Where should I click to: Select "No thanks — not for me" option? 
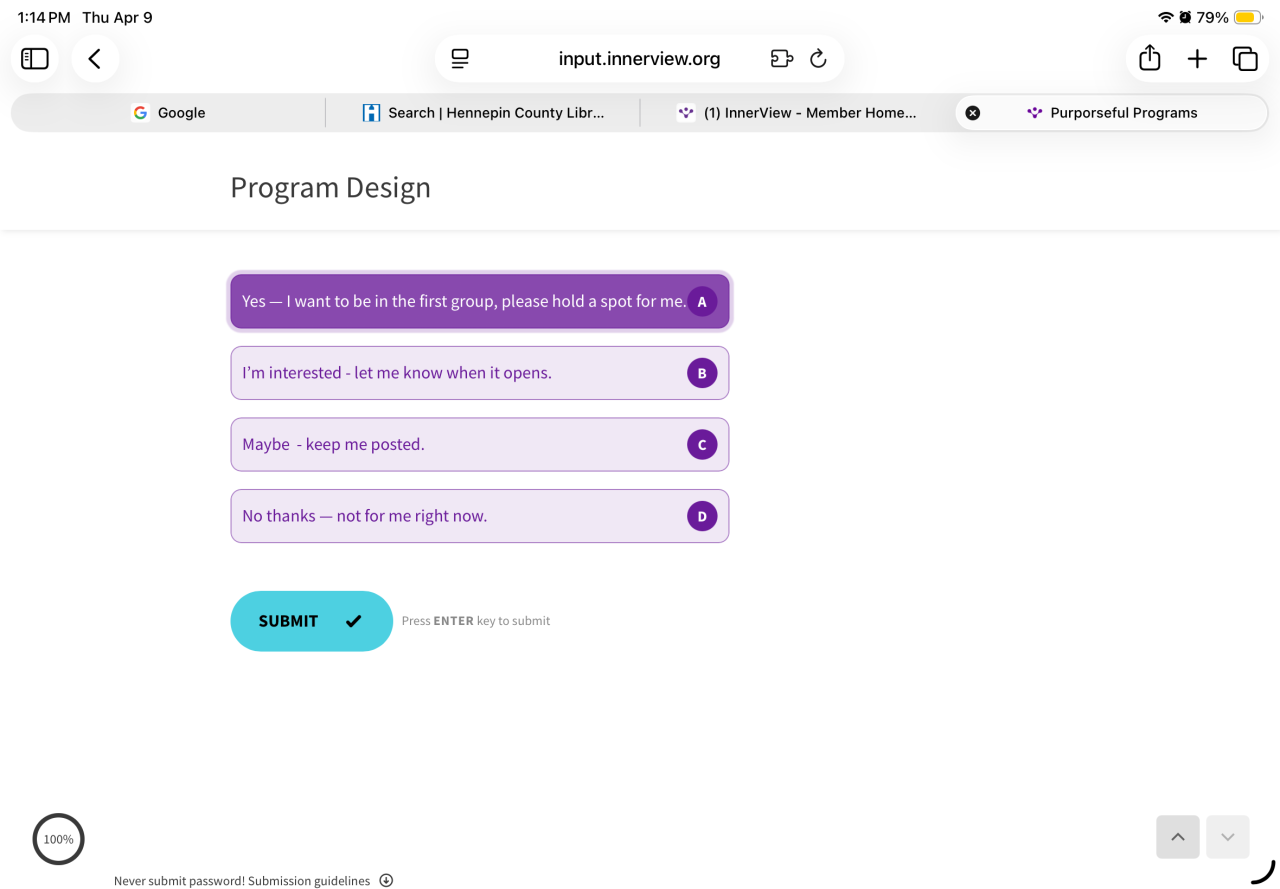click(480, 516)
